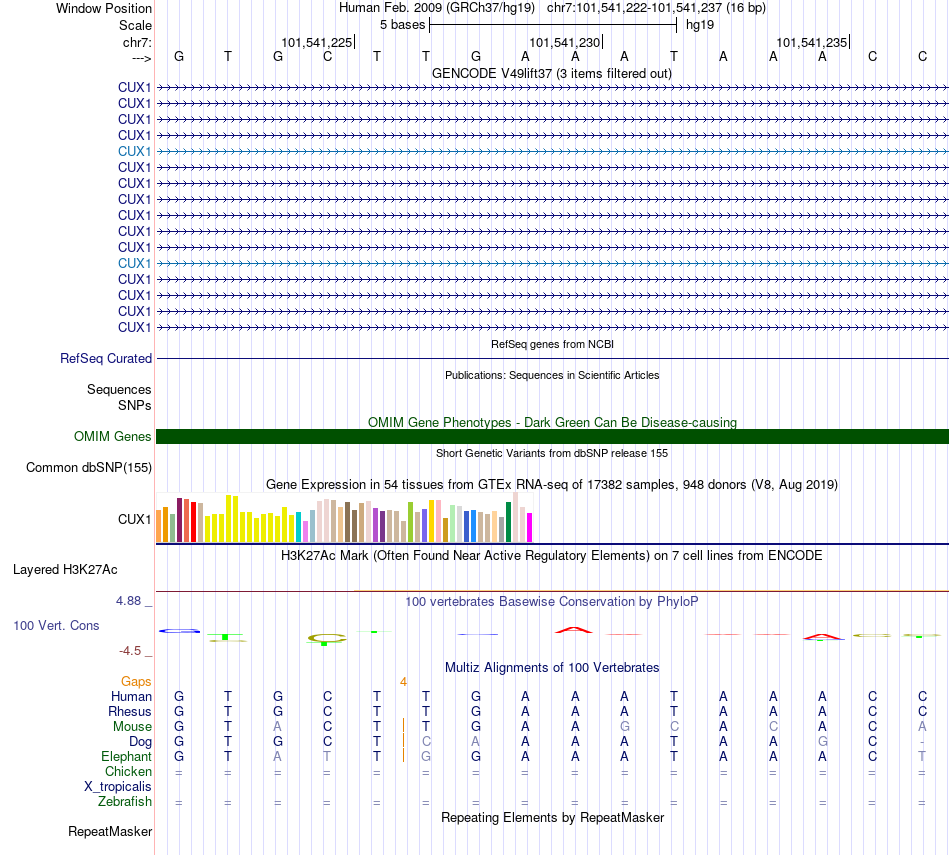Open the GENCODE V49lift37 track title
Screen dimensions: 950x855
pos(551,73)
